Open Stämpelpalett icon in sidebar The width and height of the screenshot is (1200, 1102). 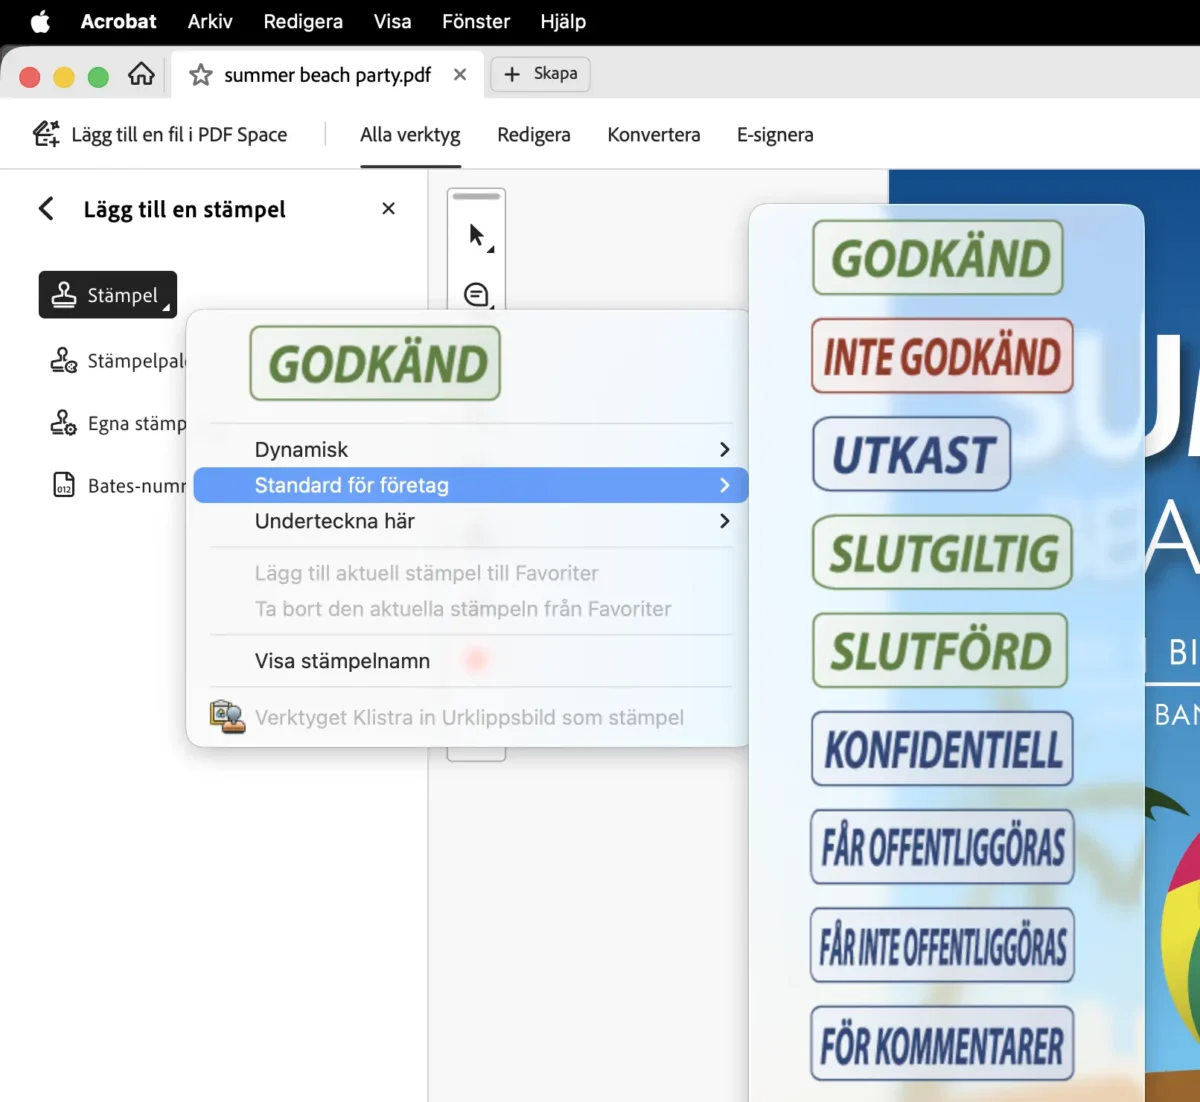(x=64, y=360)
